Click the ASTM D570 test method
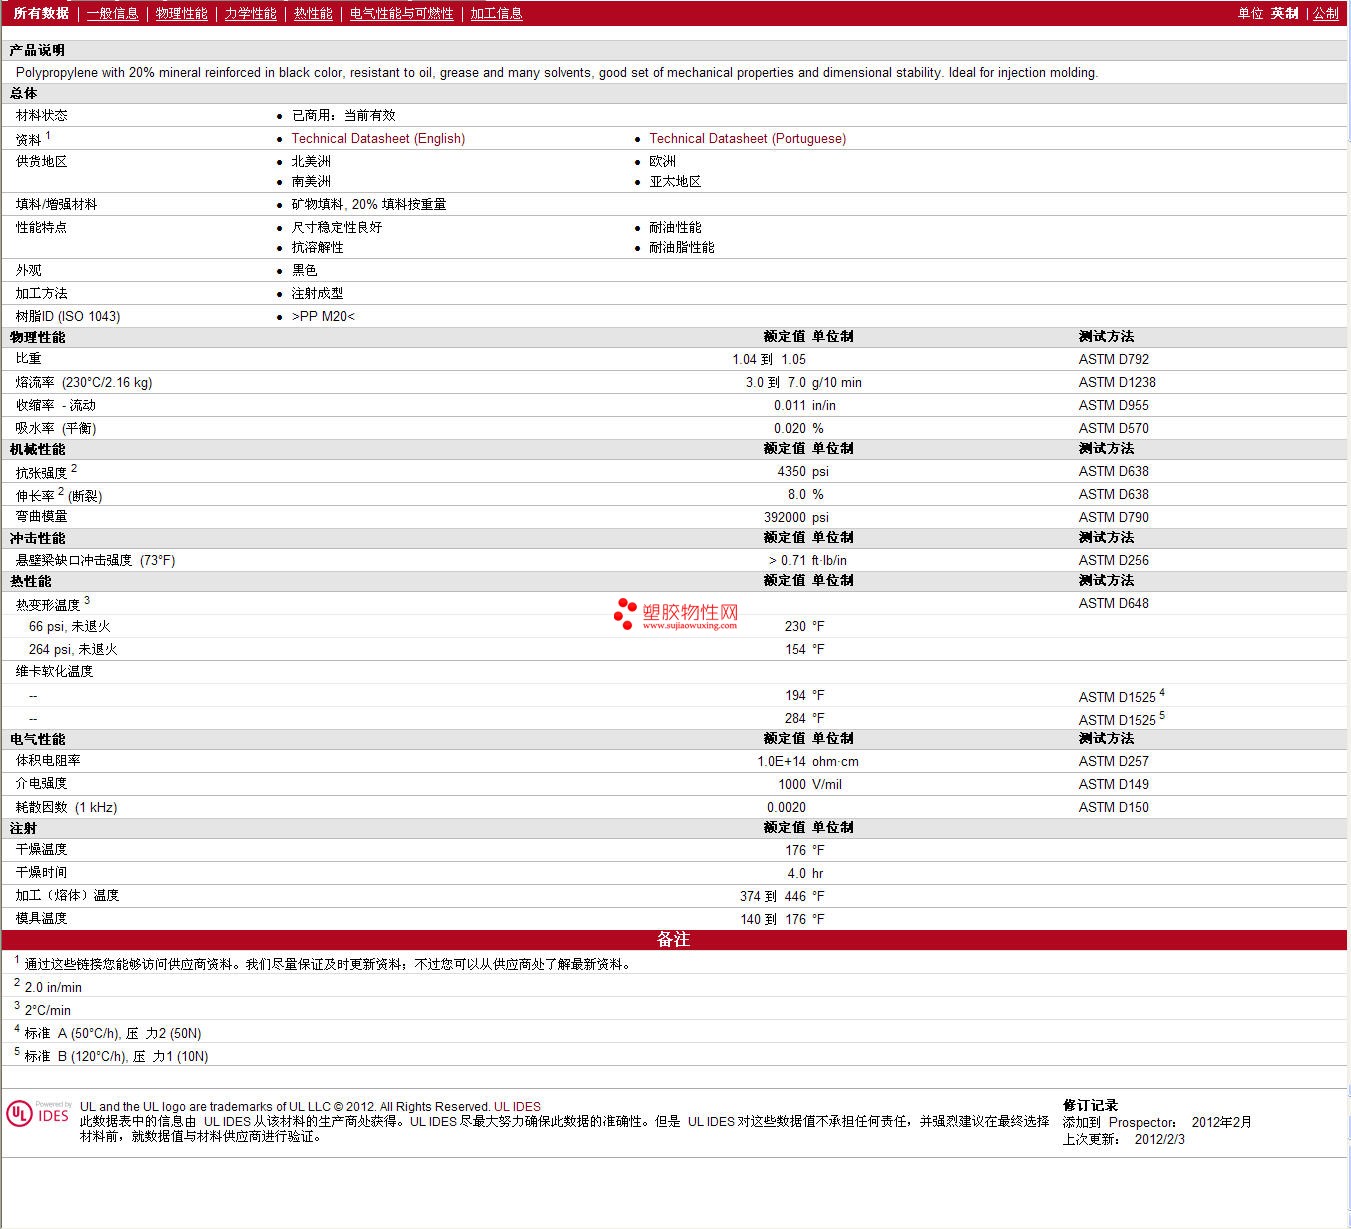This screenshot has width=1351, height=1229. tap(1114, 428)
